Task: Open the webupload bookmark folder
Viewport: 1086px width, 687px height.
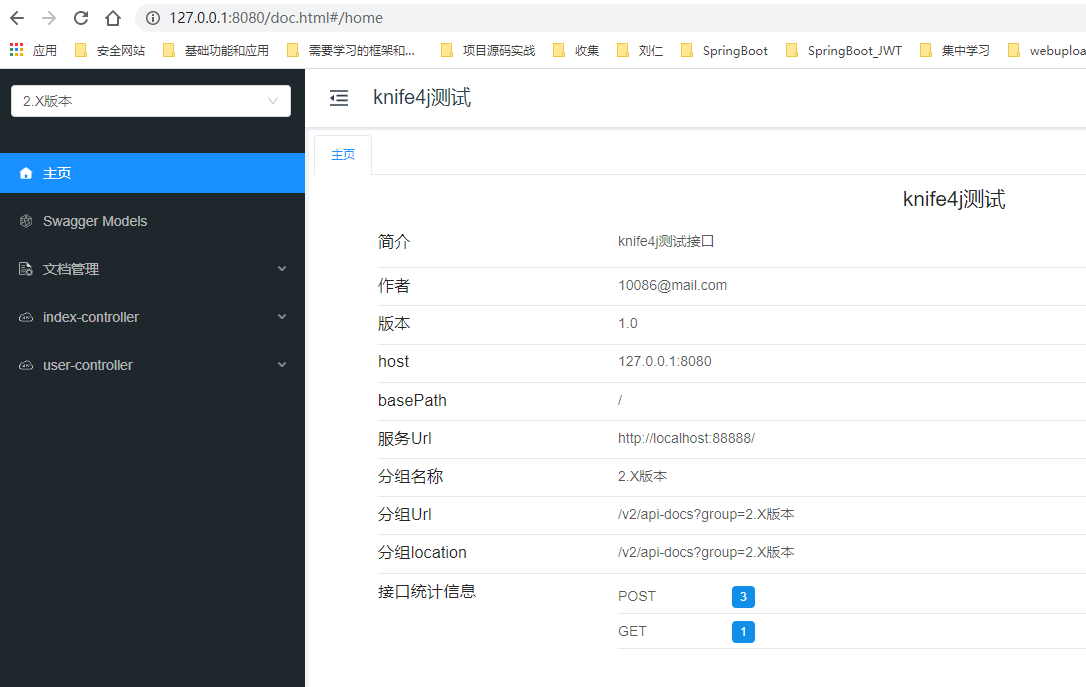Action: 1047,51
